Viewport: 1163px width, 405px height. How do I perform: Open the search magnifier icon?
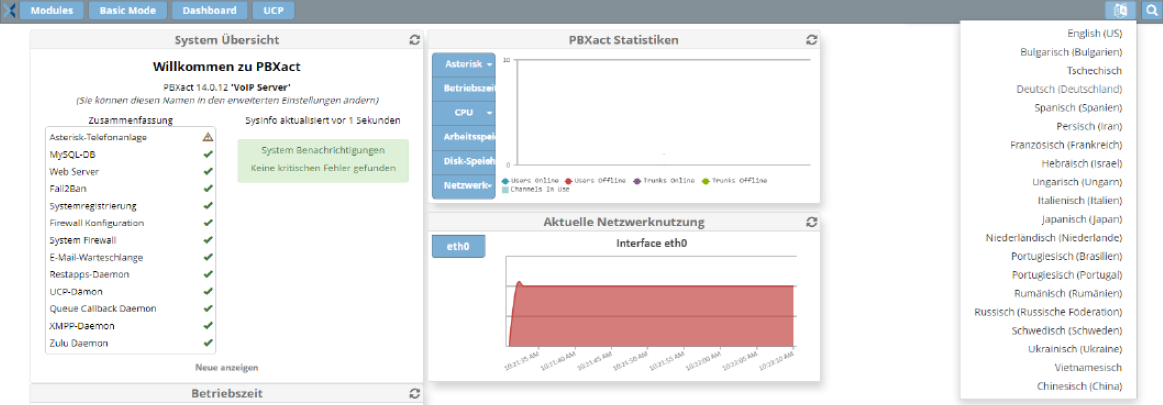(1150, 10)
